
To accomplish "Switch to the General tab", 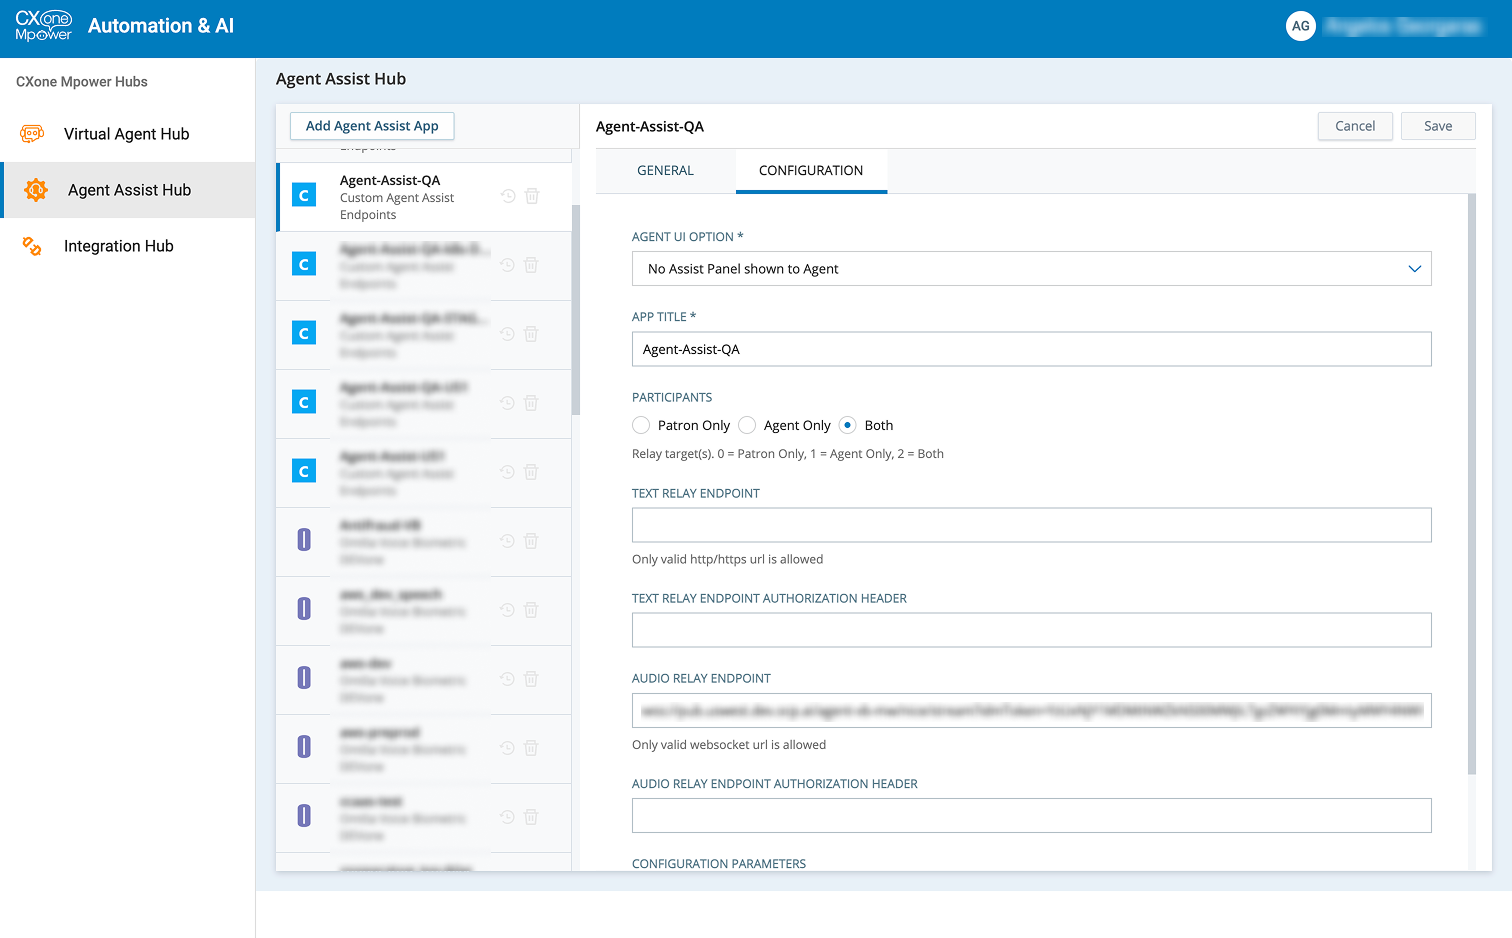I will [x=665, y=171].
